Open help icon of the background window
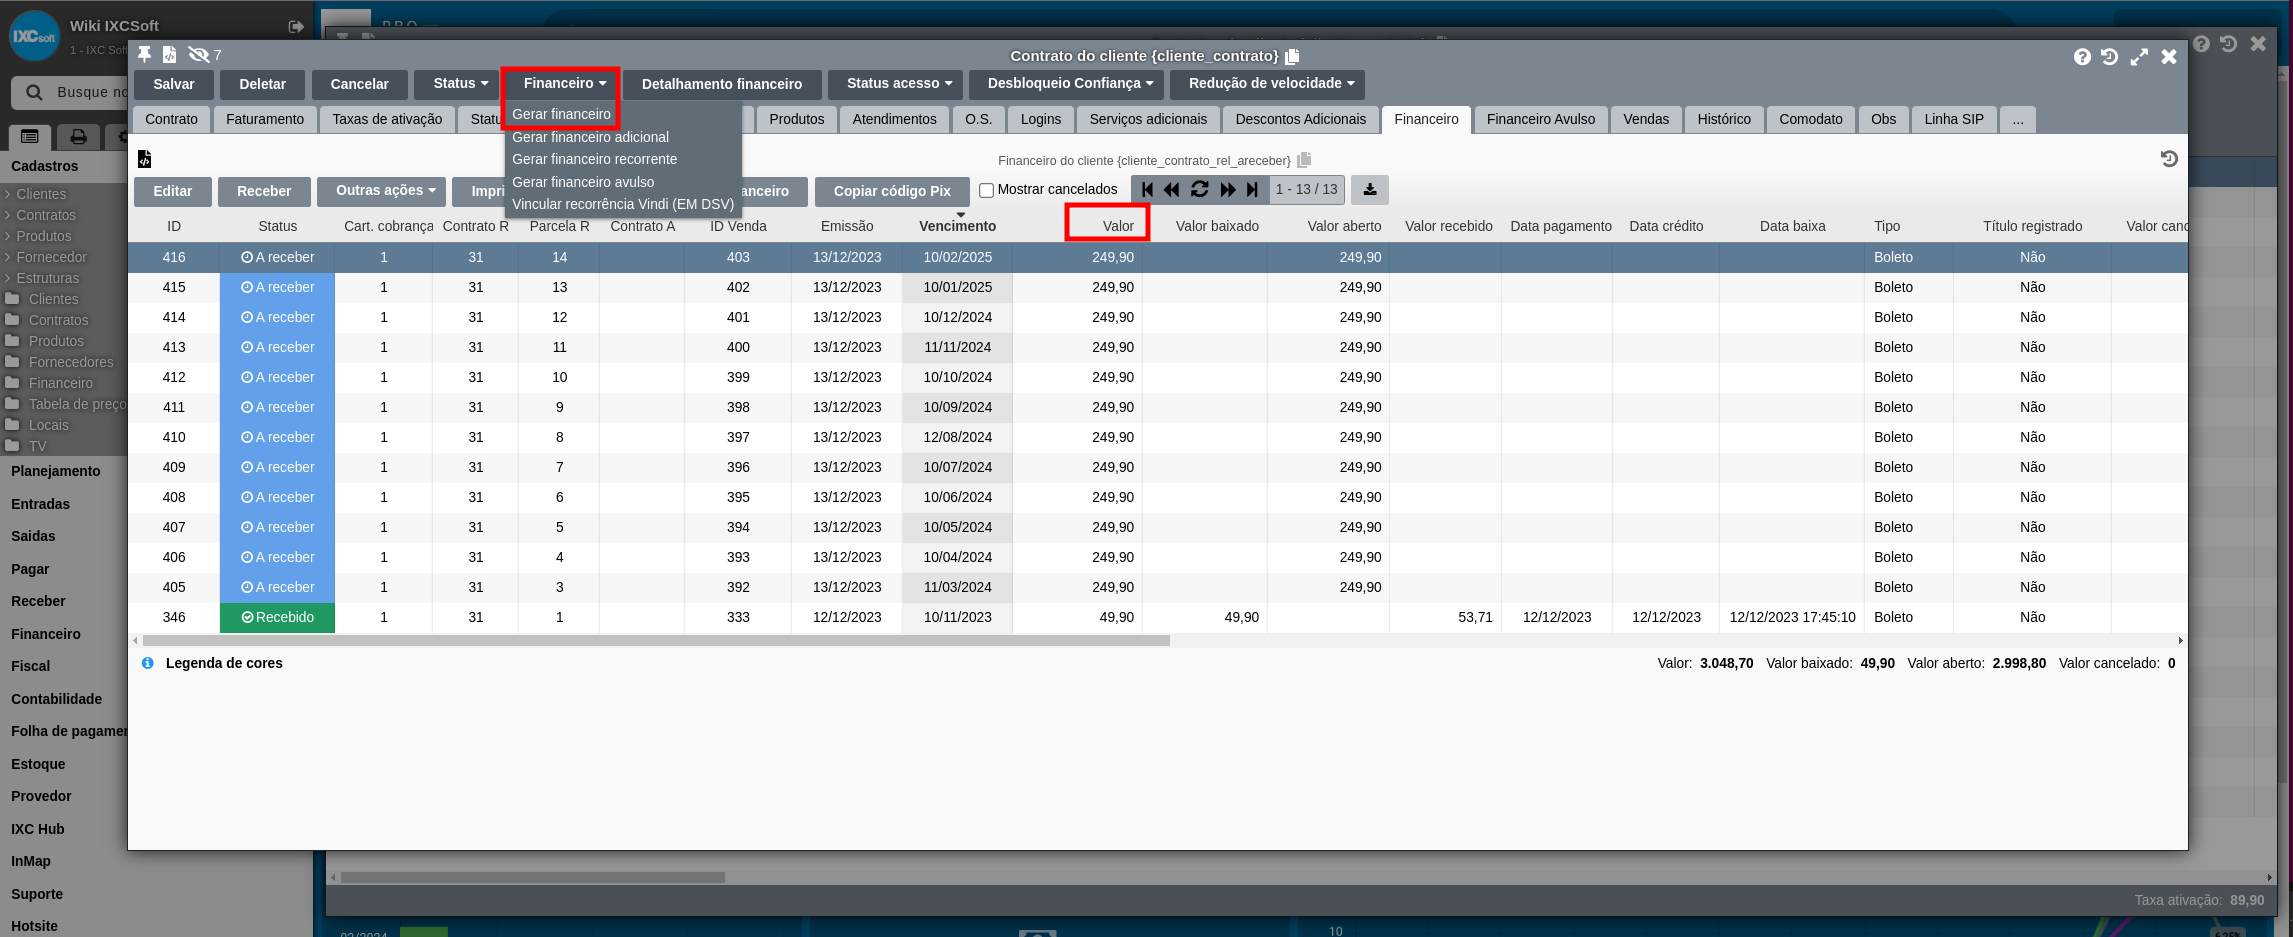 2201,44
